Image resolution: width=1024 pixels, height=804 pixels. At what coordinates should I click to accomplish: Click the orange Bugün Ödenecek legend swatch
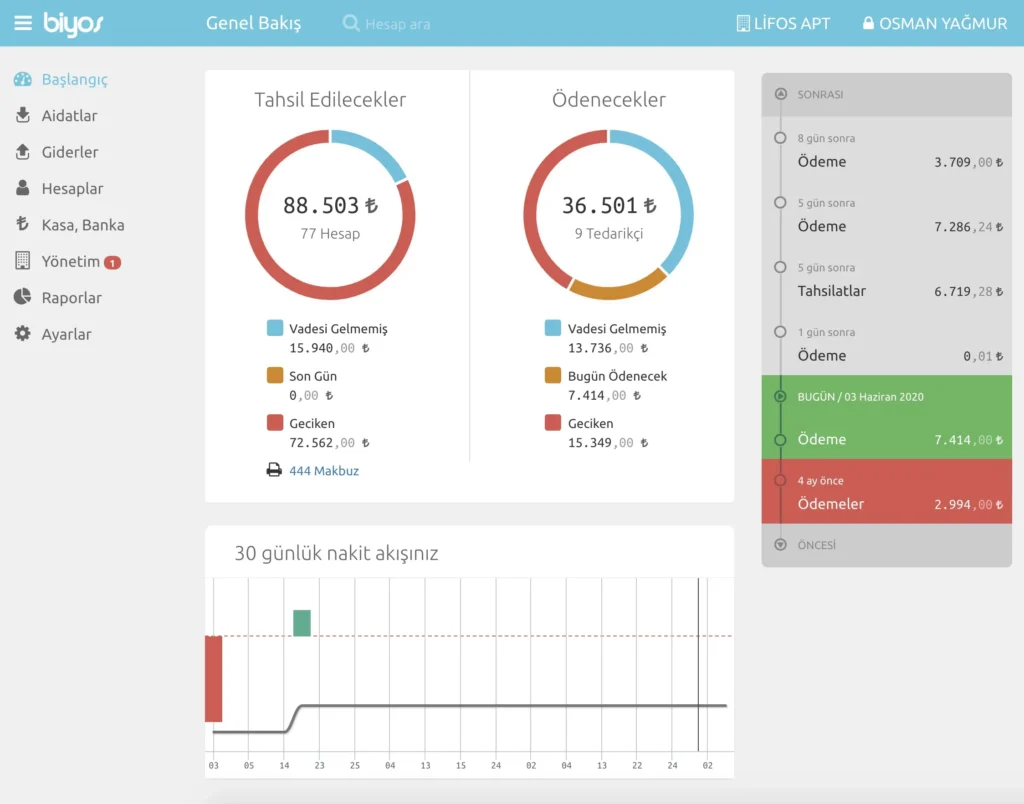pos(553,376)
